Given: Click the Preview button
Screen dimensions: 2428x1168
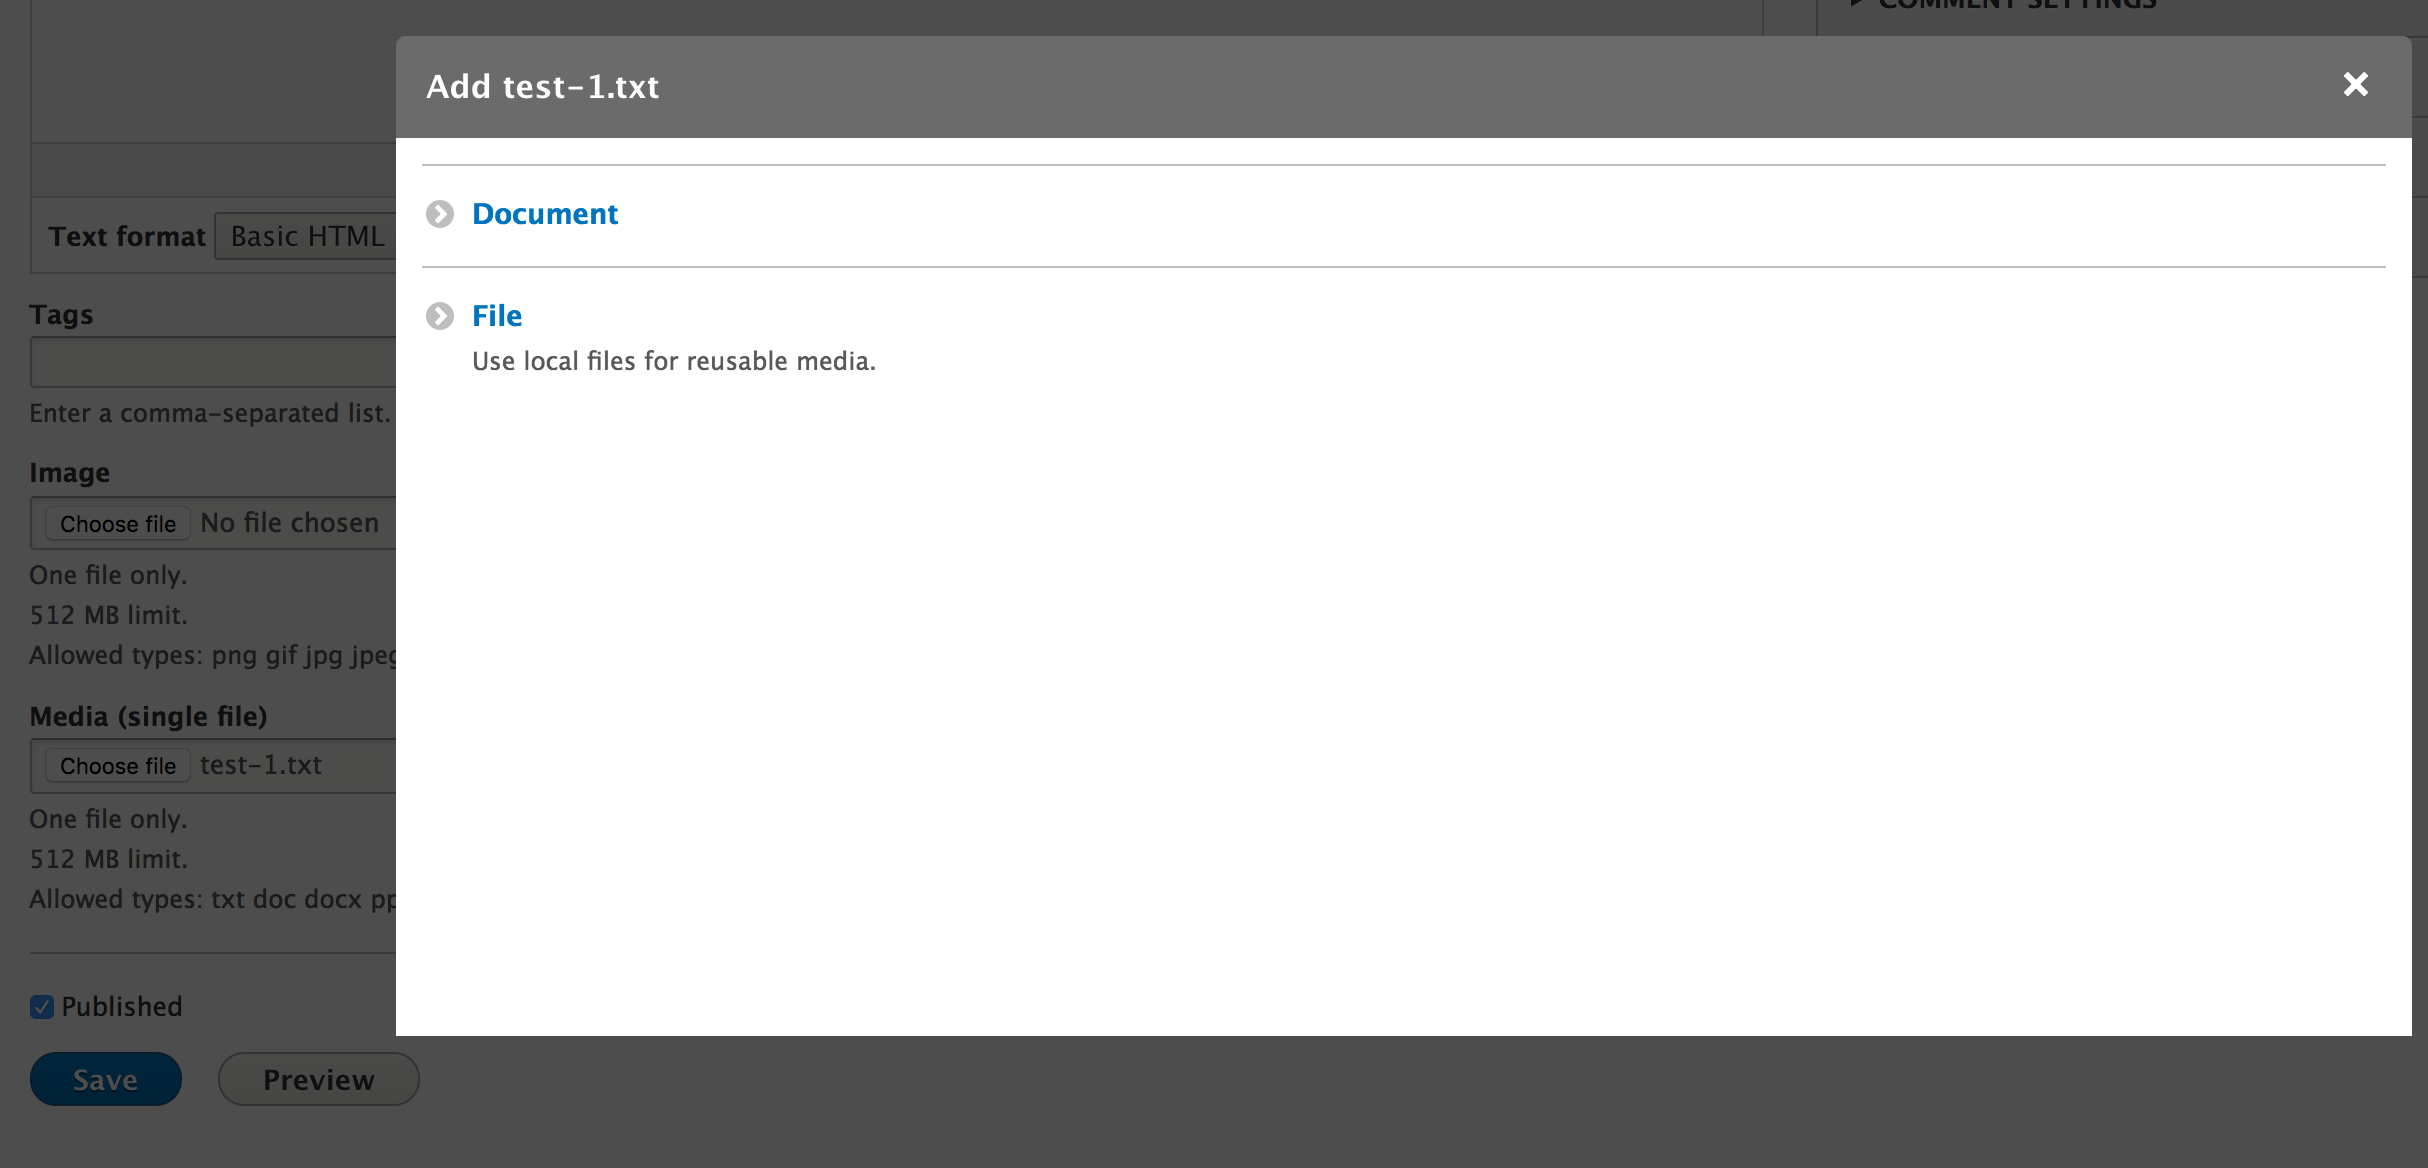Looking at the screenshot, I should click(319, 1079).
